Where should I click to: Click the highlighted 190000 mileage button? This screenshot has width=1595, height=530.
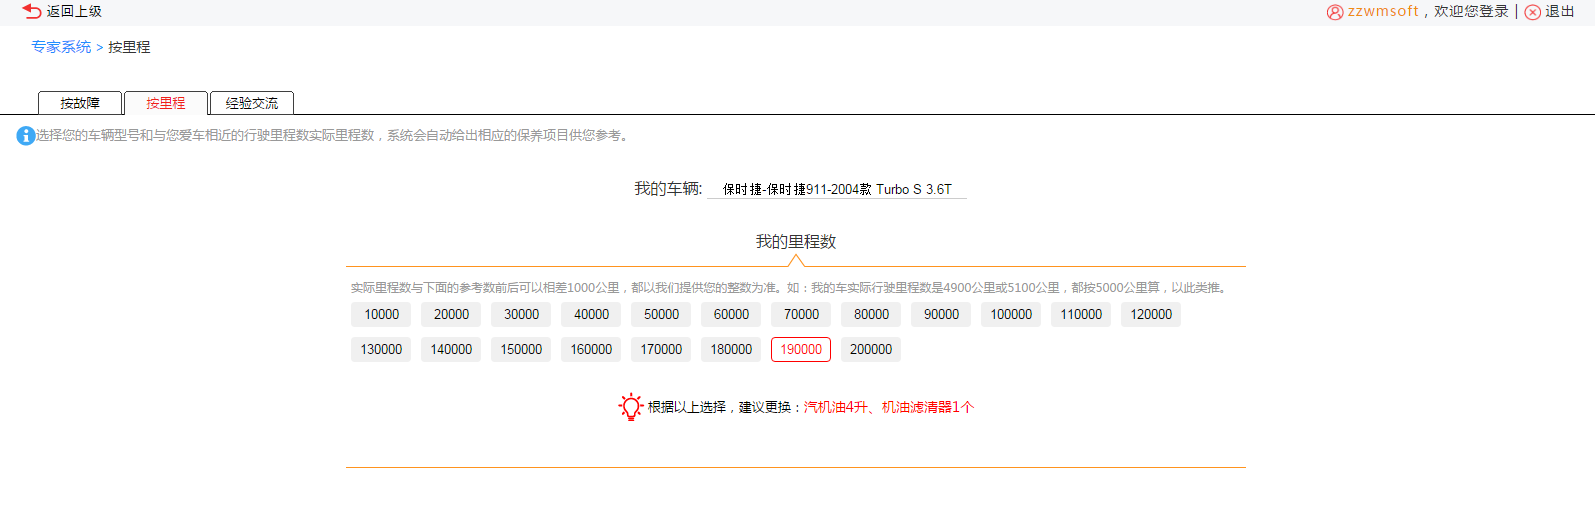pyautogui.click(x=801, y=349)
